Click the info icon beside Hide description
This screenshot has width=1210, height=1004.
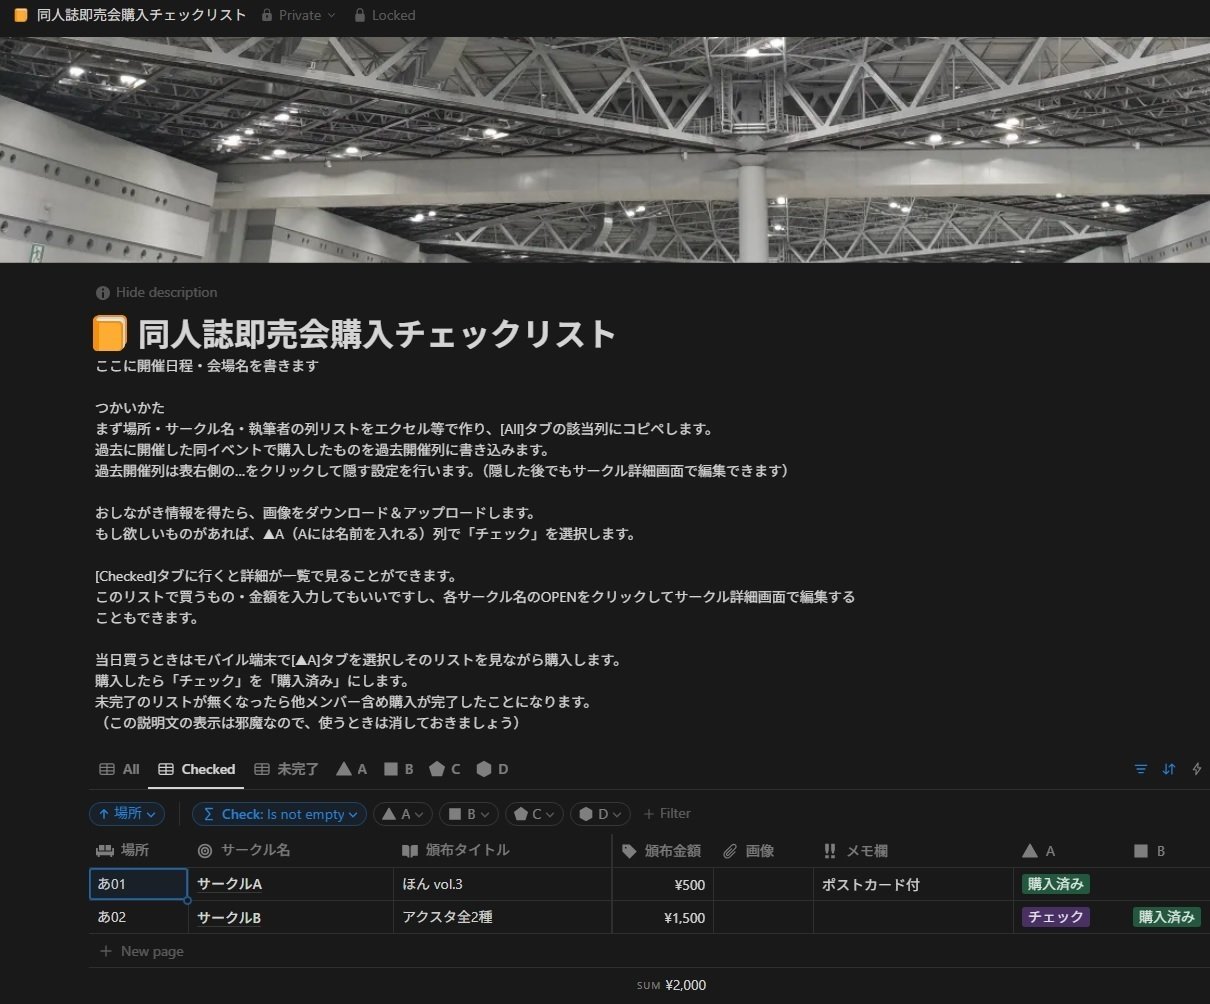(x=103, y=292)
